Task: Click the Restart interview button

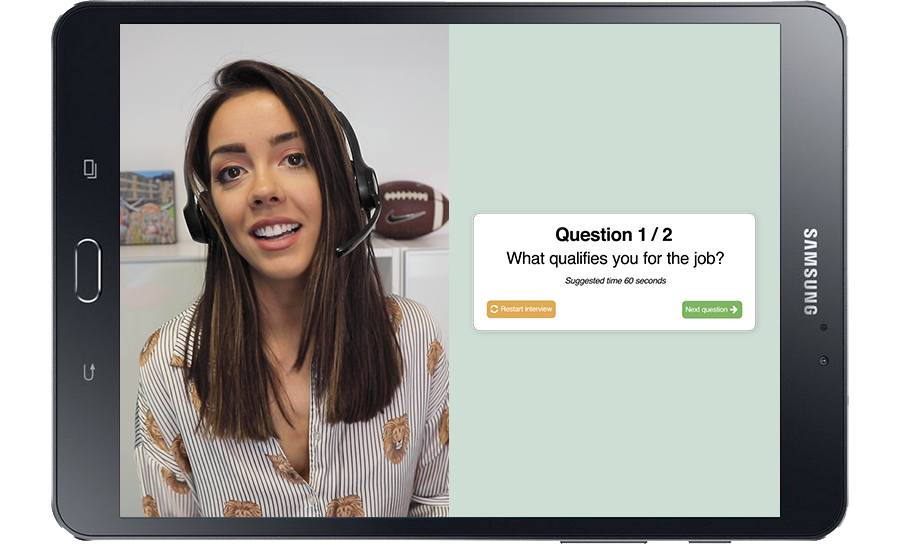Action: [x=521, y=309]
